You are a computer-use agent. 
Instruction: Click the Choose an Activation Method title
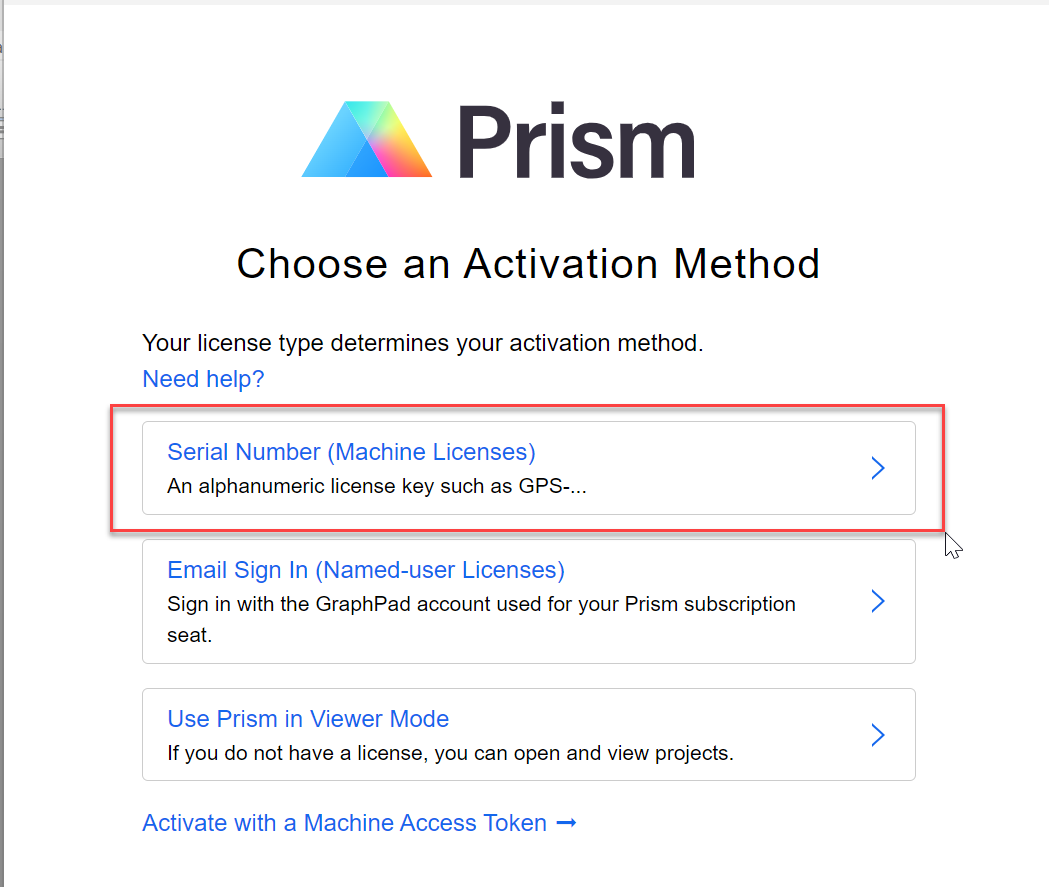click(x=528, y=264)
